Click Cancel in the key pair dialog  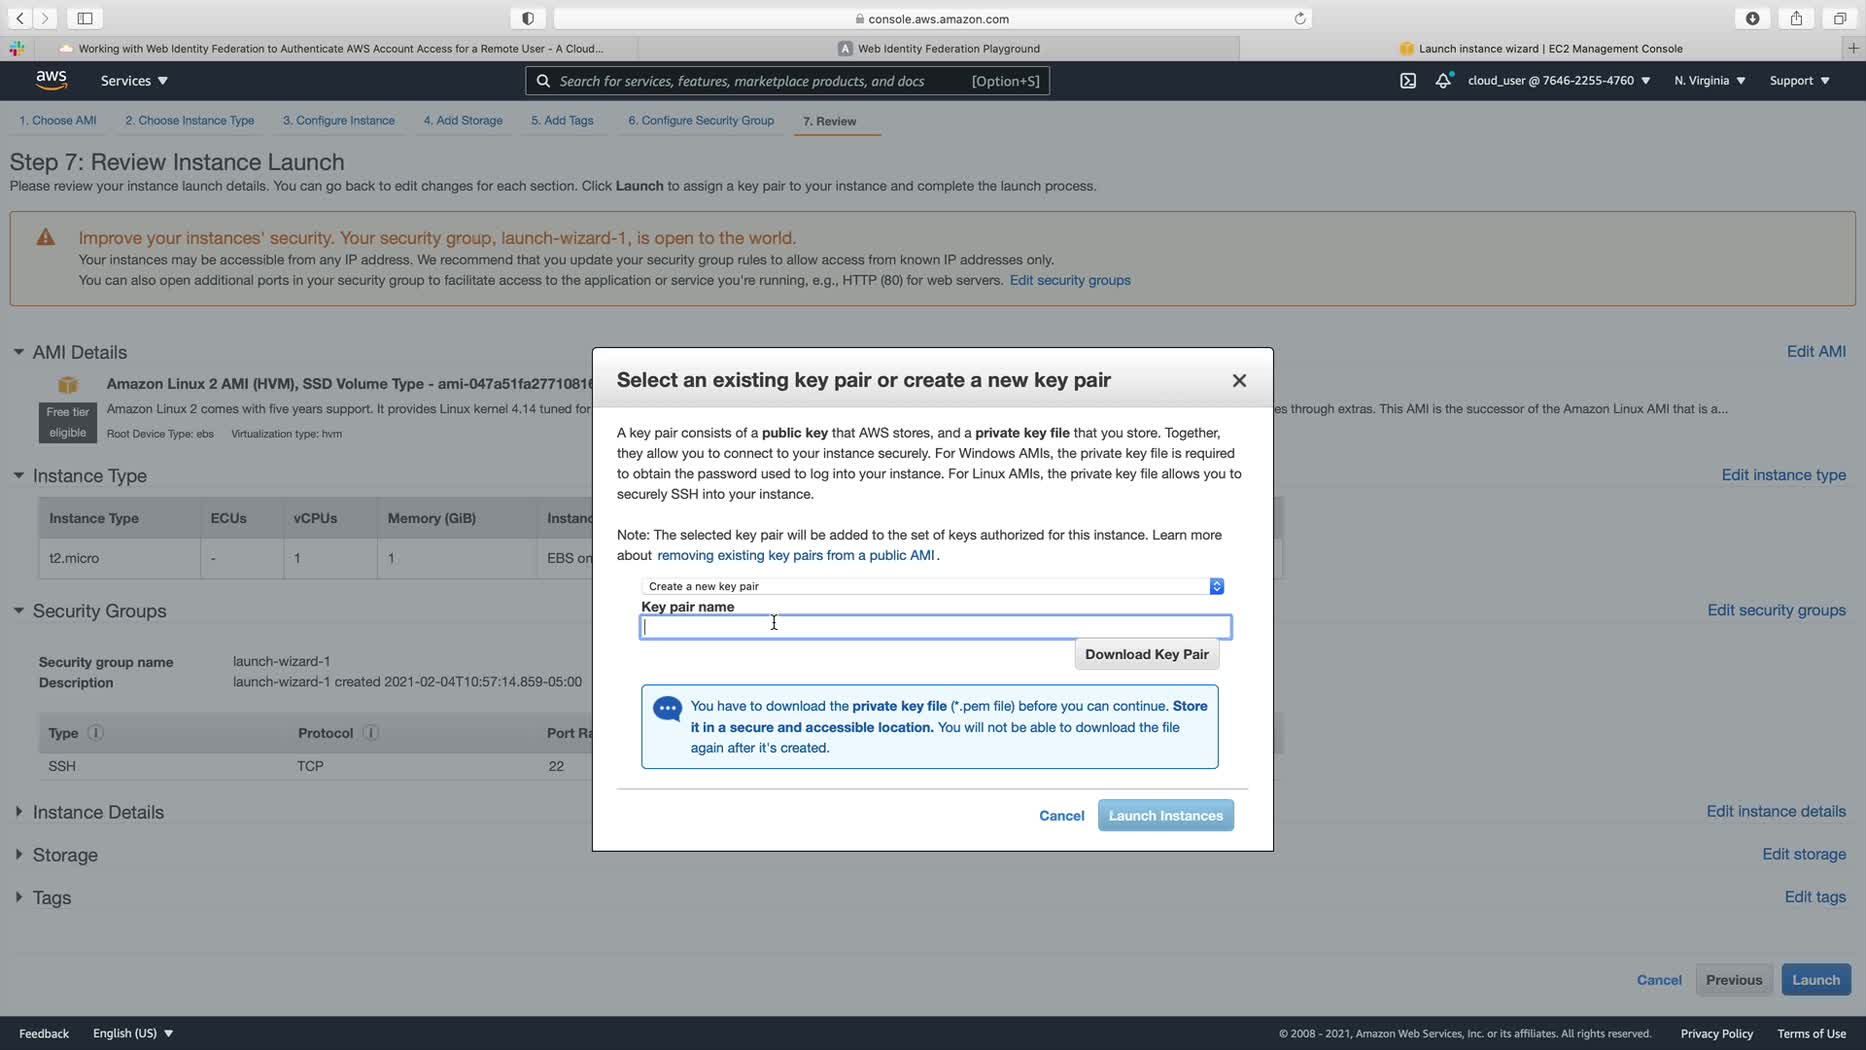pos(1062,815)
